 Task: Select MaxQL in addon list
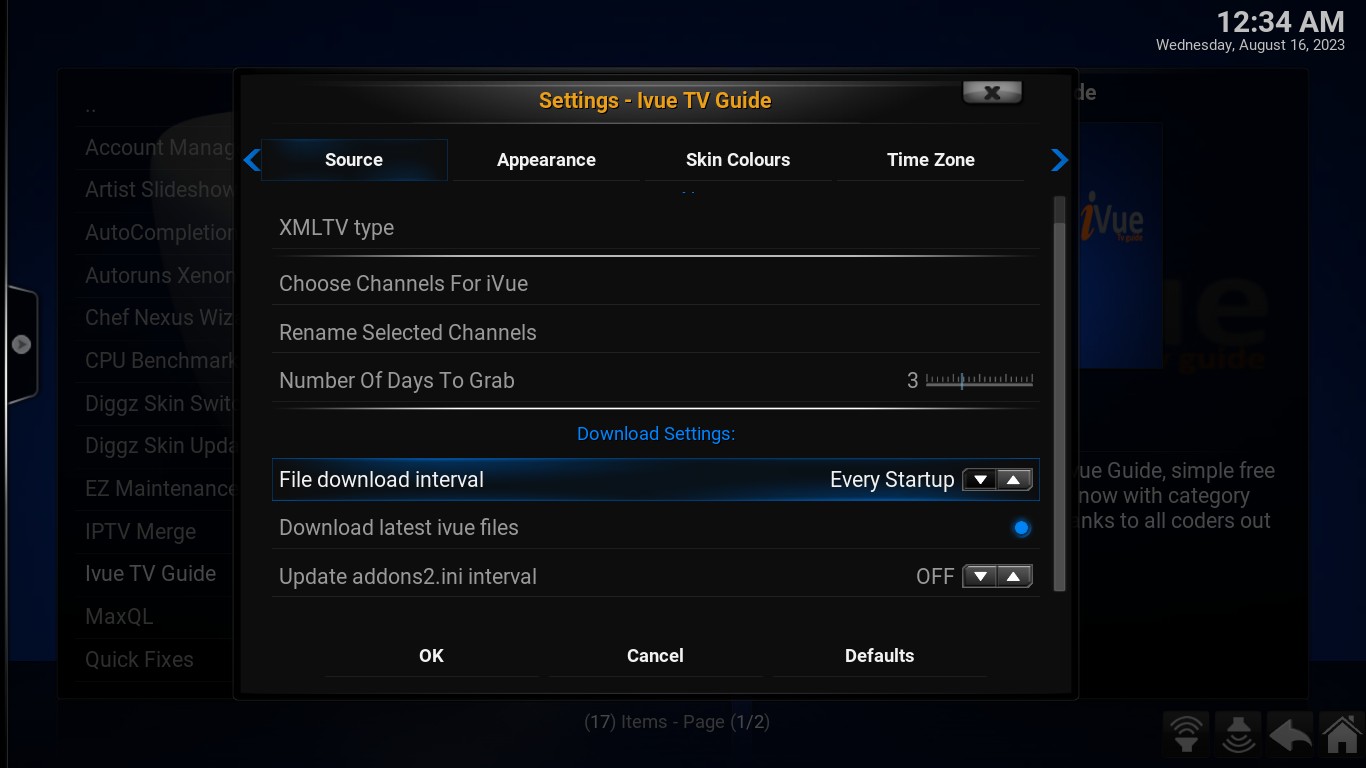click(x=119, y=617)
